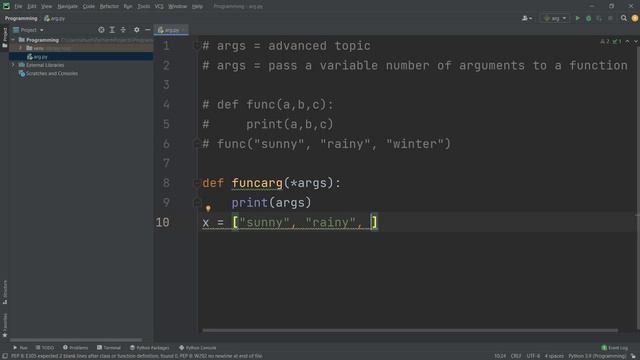Click Expand All icon in Project panel
The height and width of the screenshot is (360, 640).
(x=112, y=30)
